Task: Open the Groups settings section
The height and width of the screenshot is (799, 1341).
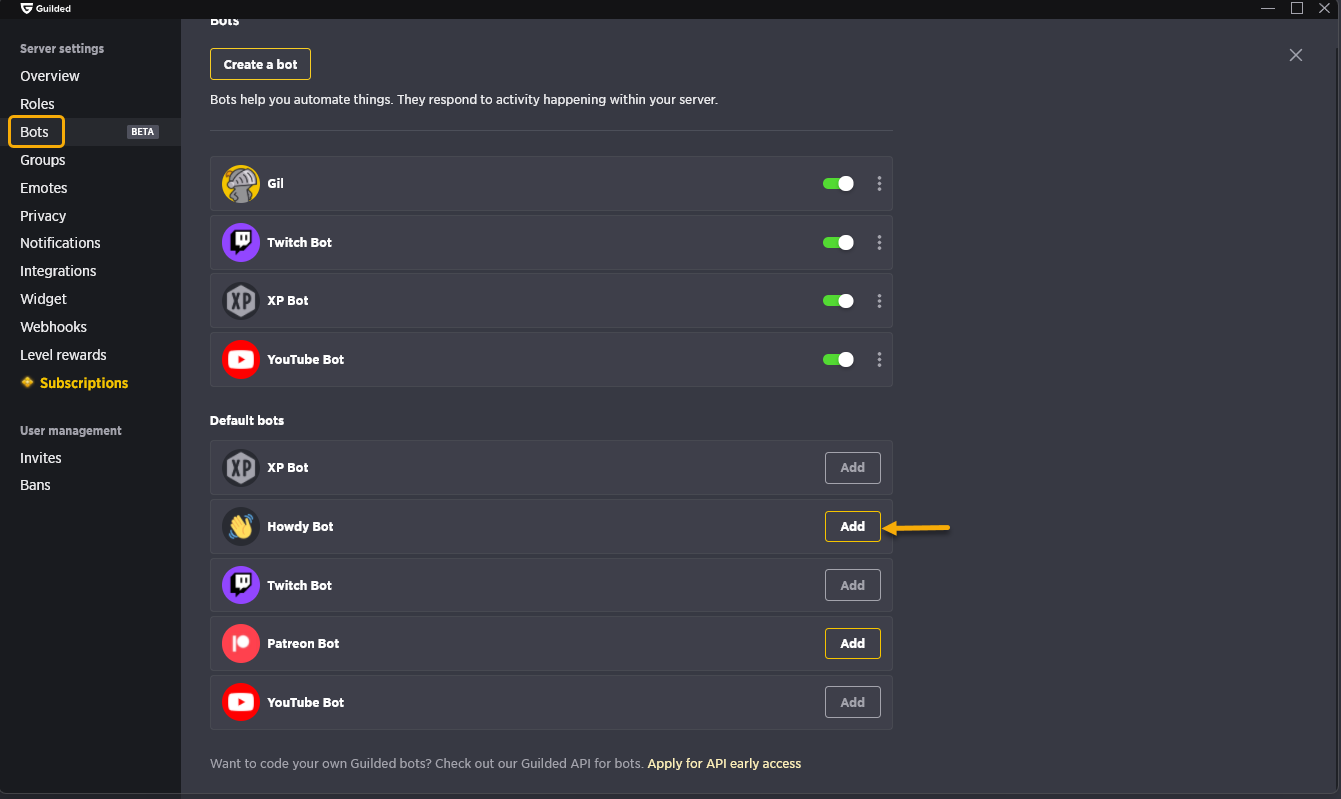Action: point(43,160)
